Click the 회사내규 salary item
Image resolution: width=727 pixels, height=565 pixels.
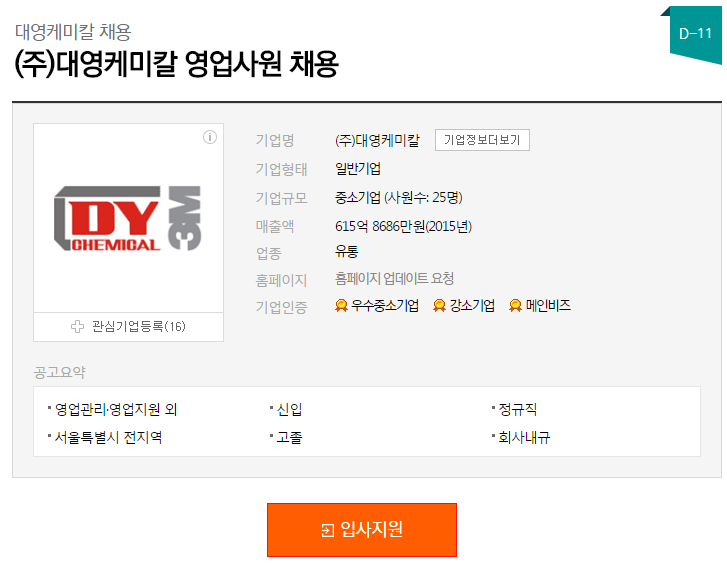[524, 437]
